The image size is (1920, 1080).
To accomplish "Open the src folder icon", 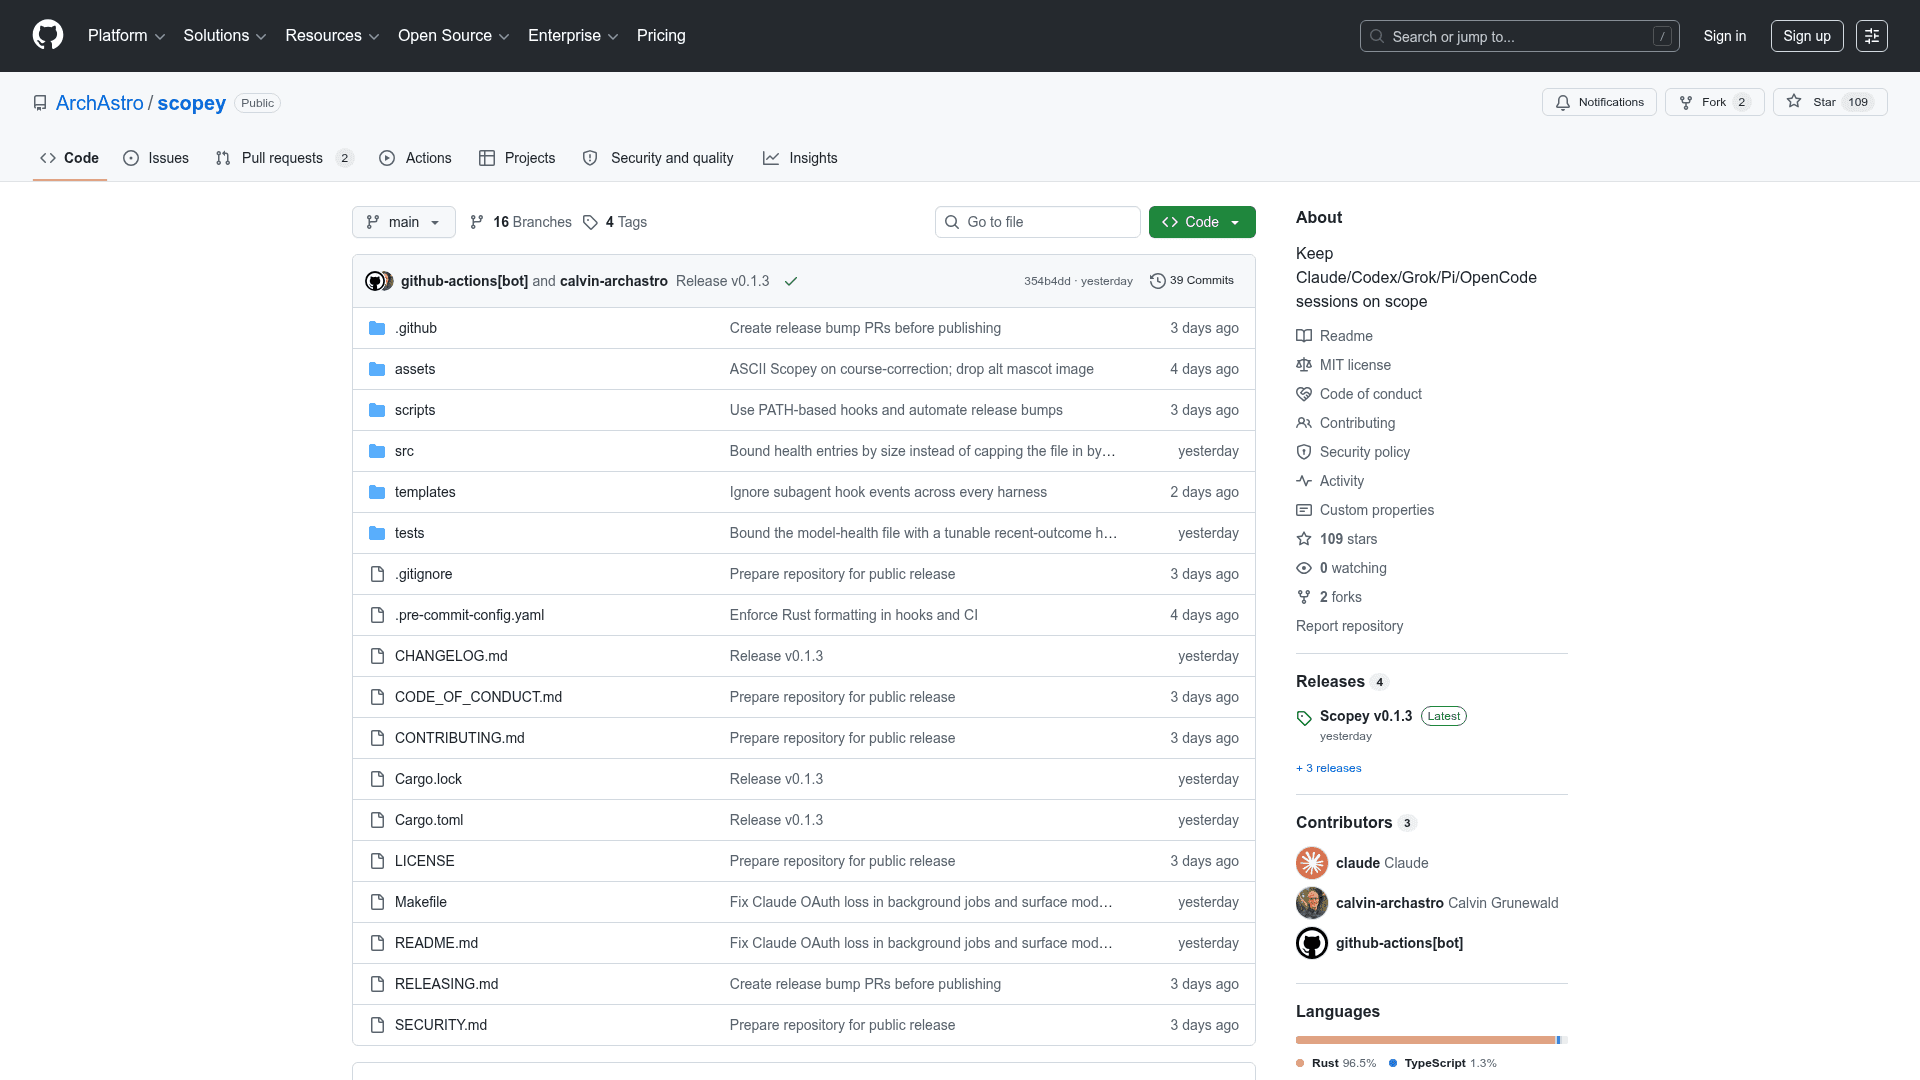I will coord(377,451).
